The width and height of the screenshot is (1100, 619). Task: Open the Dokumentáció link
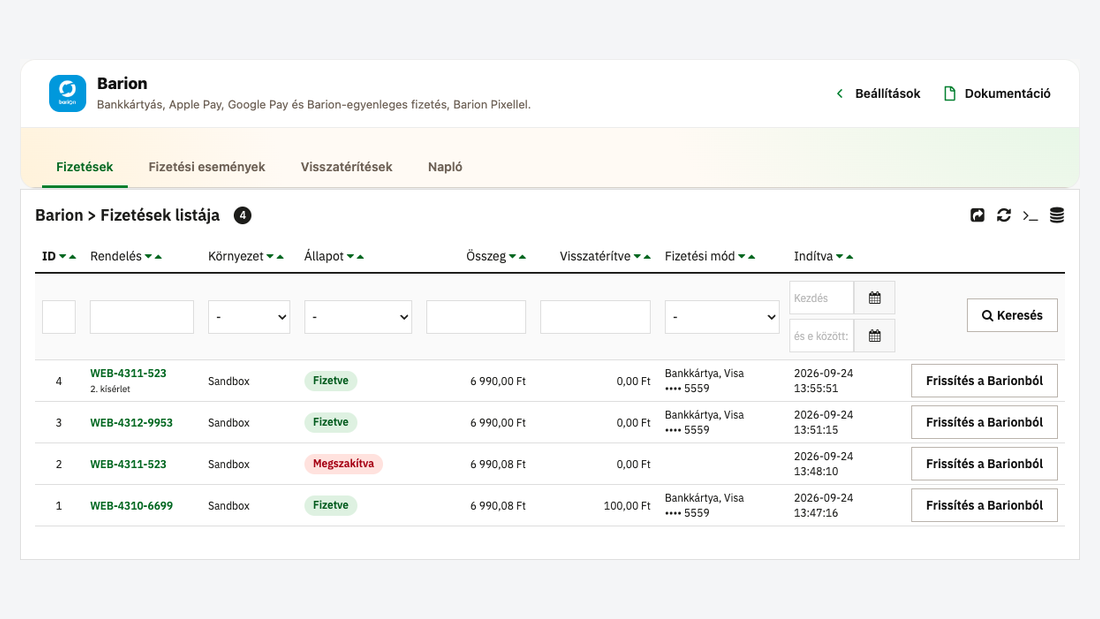[x=998, y=93]
